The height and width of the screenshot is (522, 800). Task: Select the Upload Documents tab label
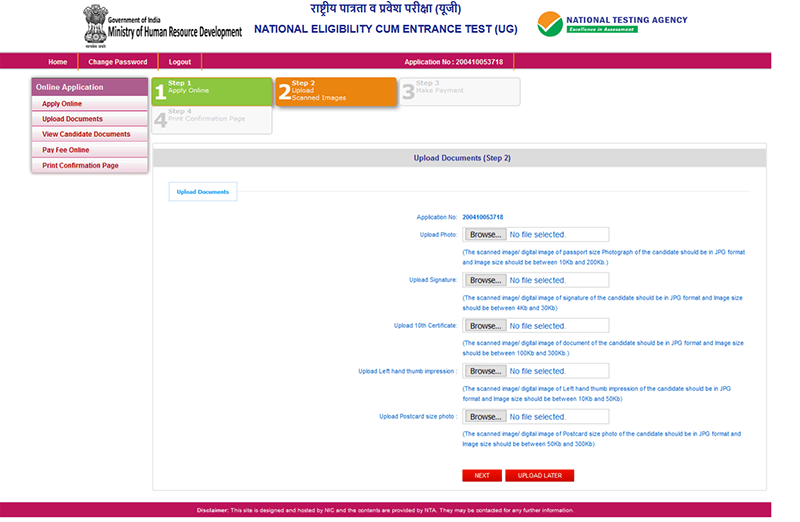tap(203, 192)
